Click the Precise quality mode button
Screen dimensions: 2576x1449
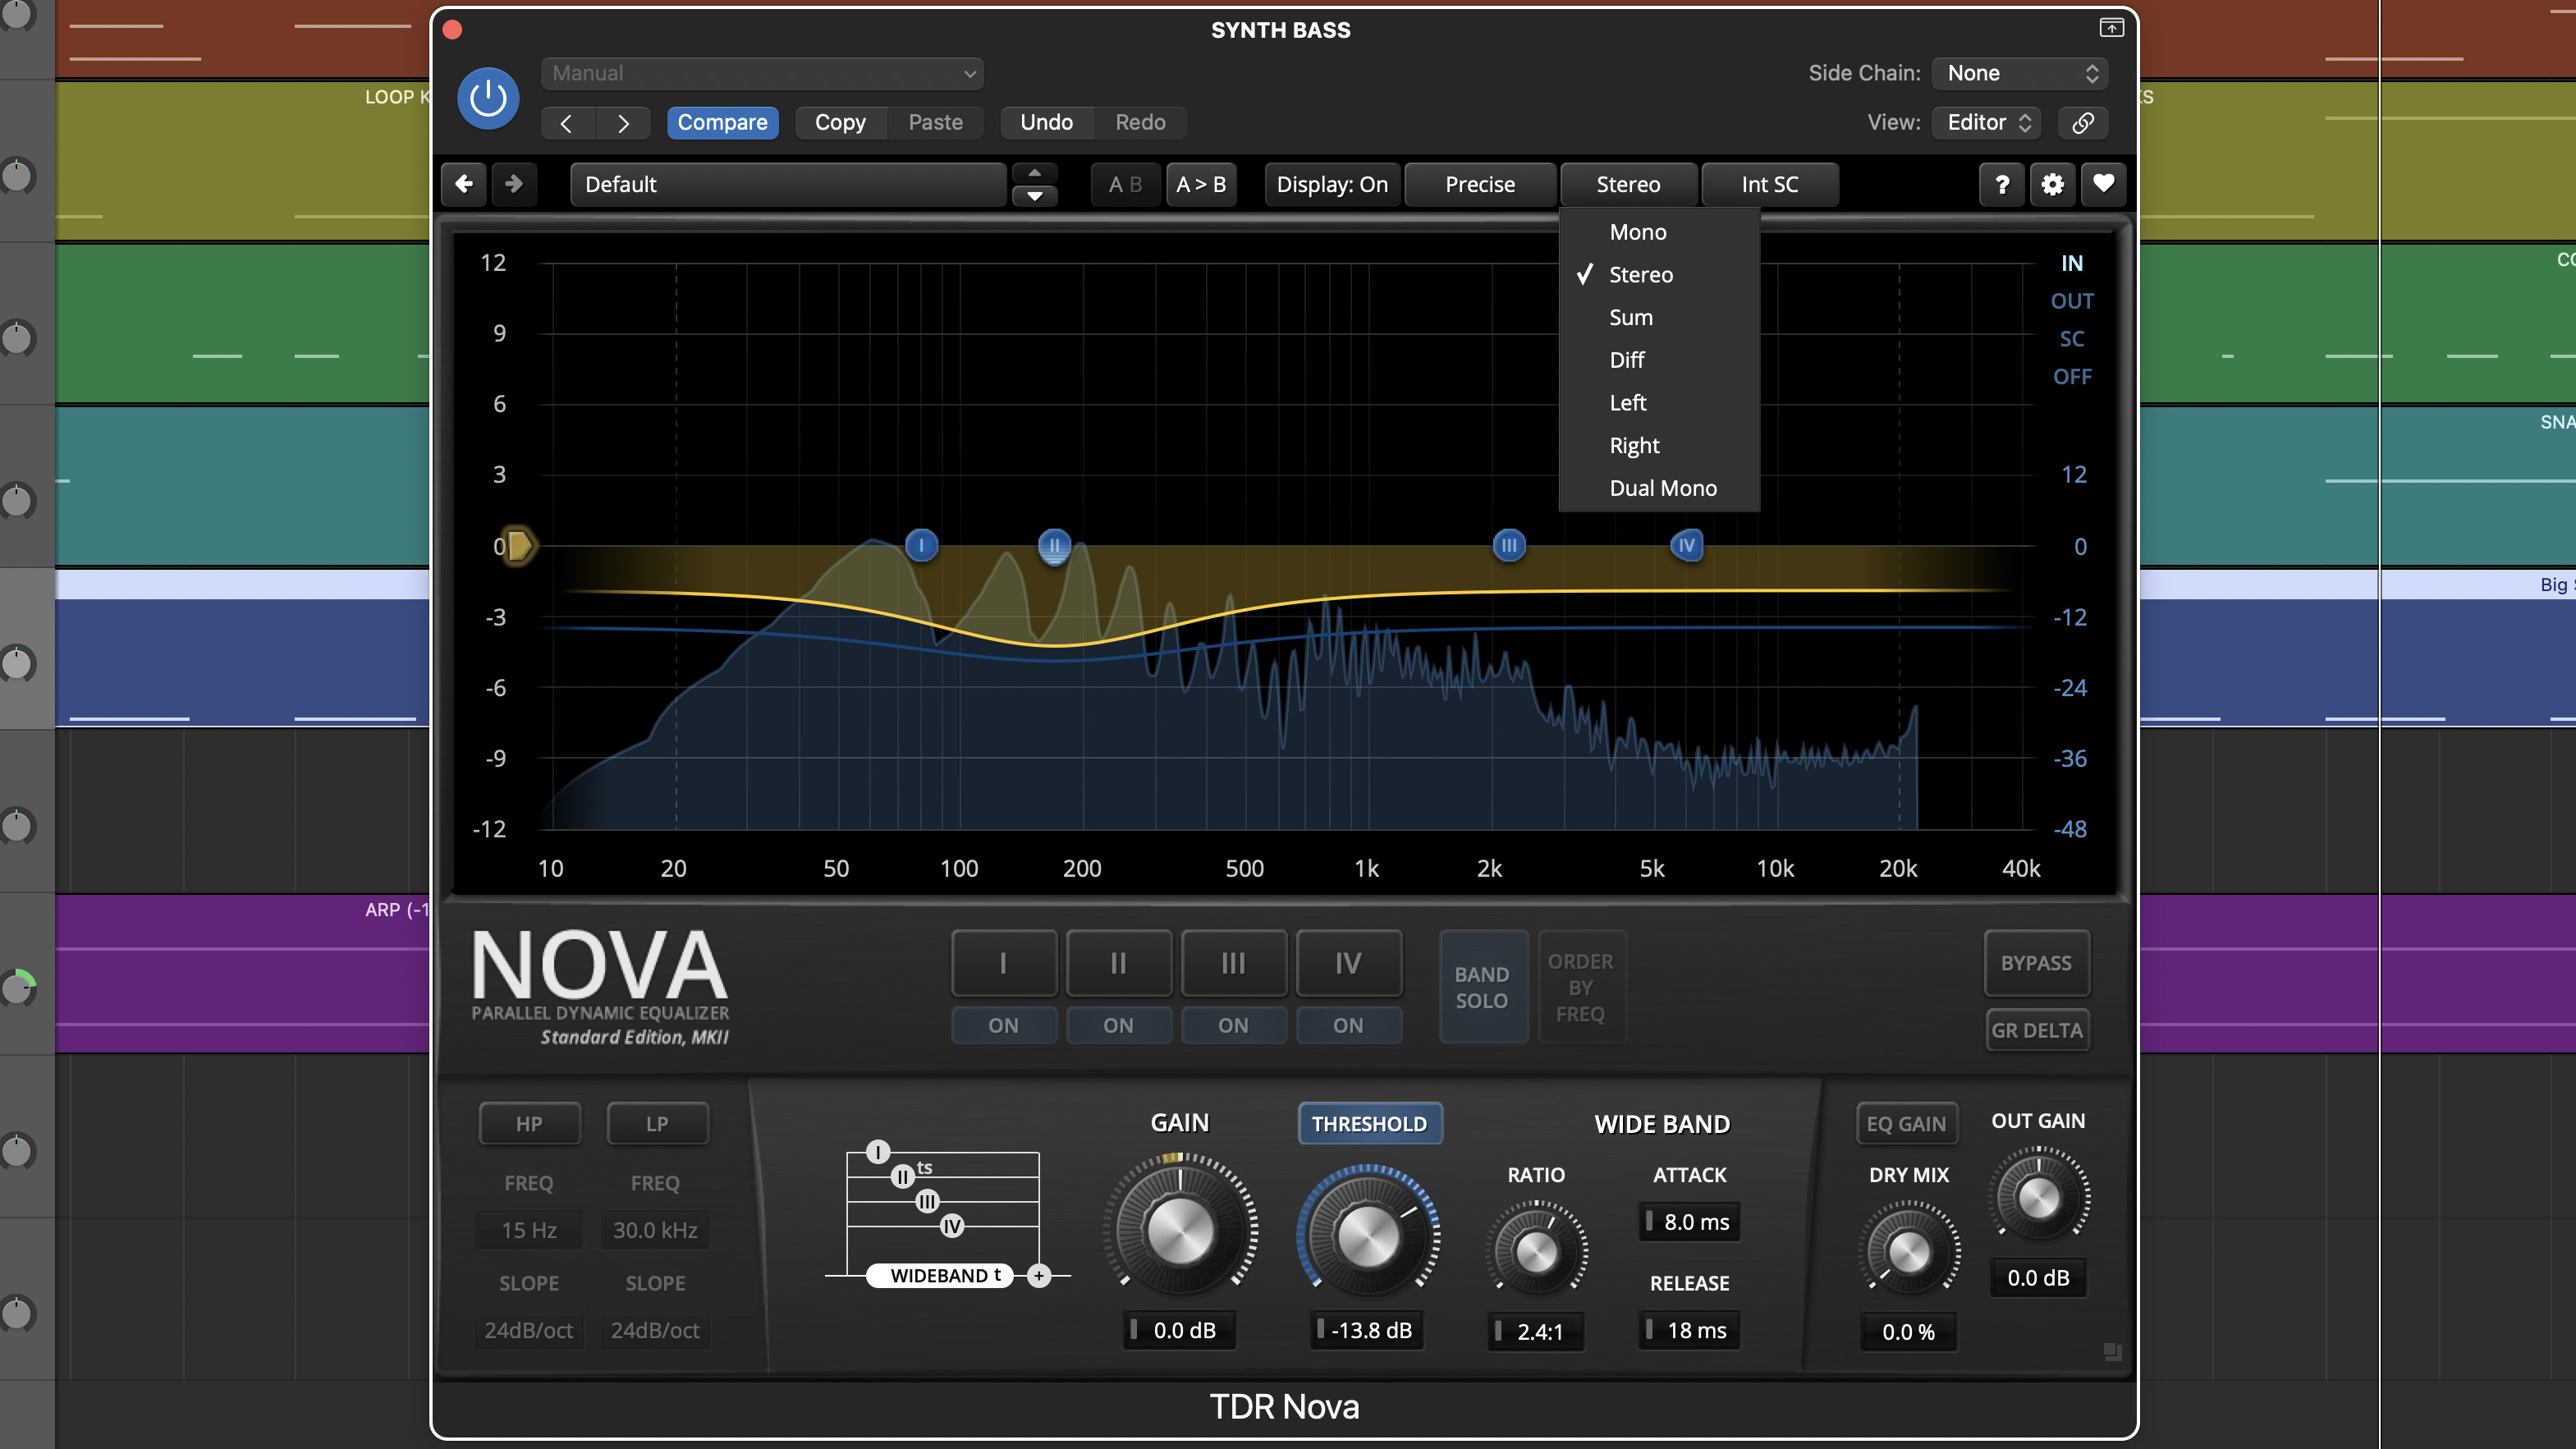click(x=1480, y=184)
